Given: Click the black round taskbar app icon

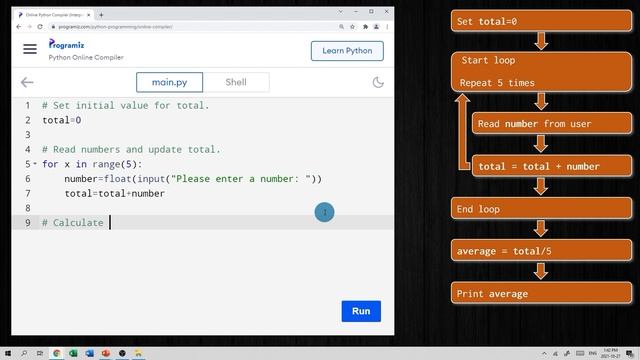Looking at the screenshot, I should 122,353.
